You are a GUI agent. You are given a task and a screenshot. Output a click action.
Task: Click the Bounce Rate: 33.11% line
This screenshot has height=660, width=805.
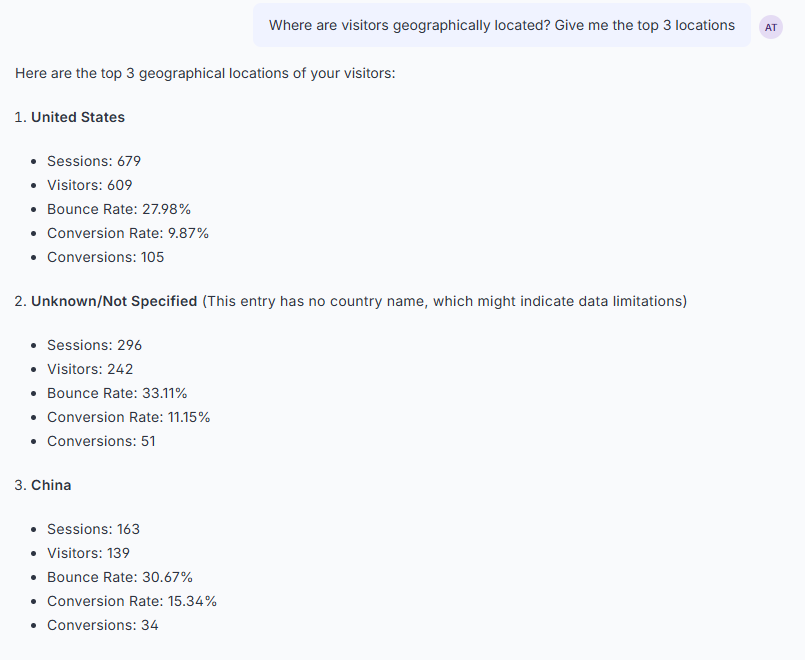(117, 393)
